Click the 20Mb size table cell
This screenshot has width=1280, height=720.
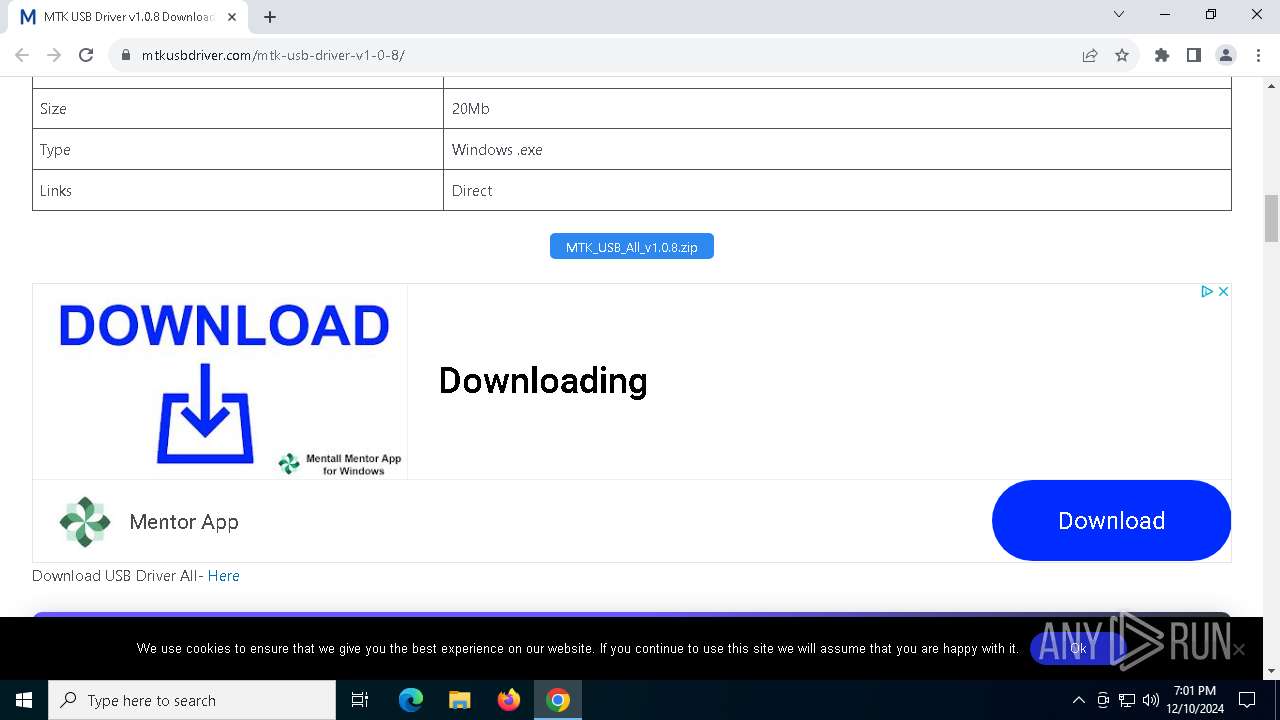coord(837,109)
